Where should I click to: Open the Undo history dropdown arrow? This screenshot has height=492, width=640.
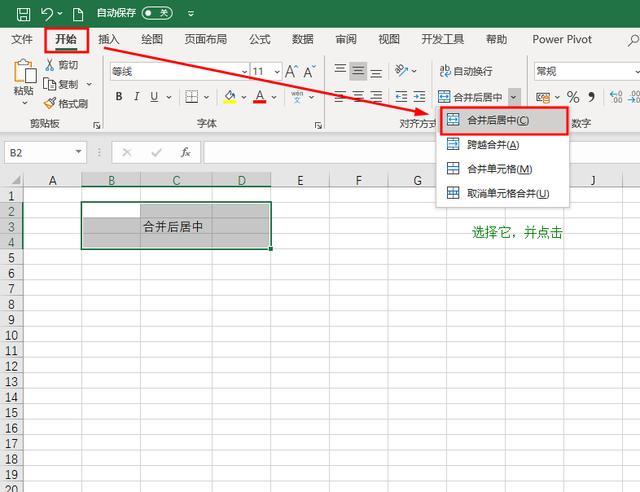tap(60, 13)
